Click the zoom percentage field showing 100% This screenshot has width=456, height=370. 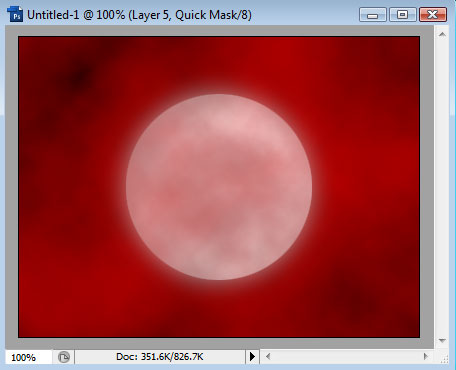[29, 357]
